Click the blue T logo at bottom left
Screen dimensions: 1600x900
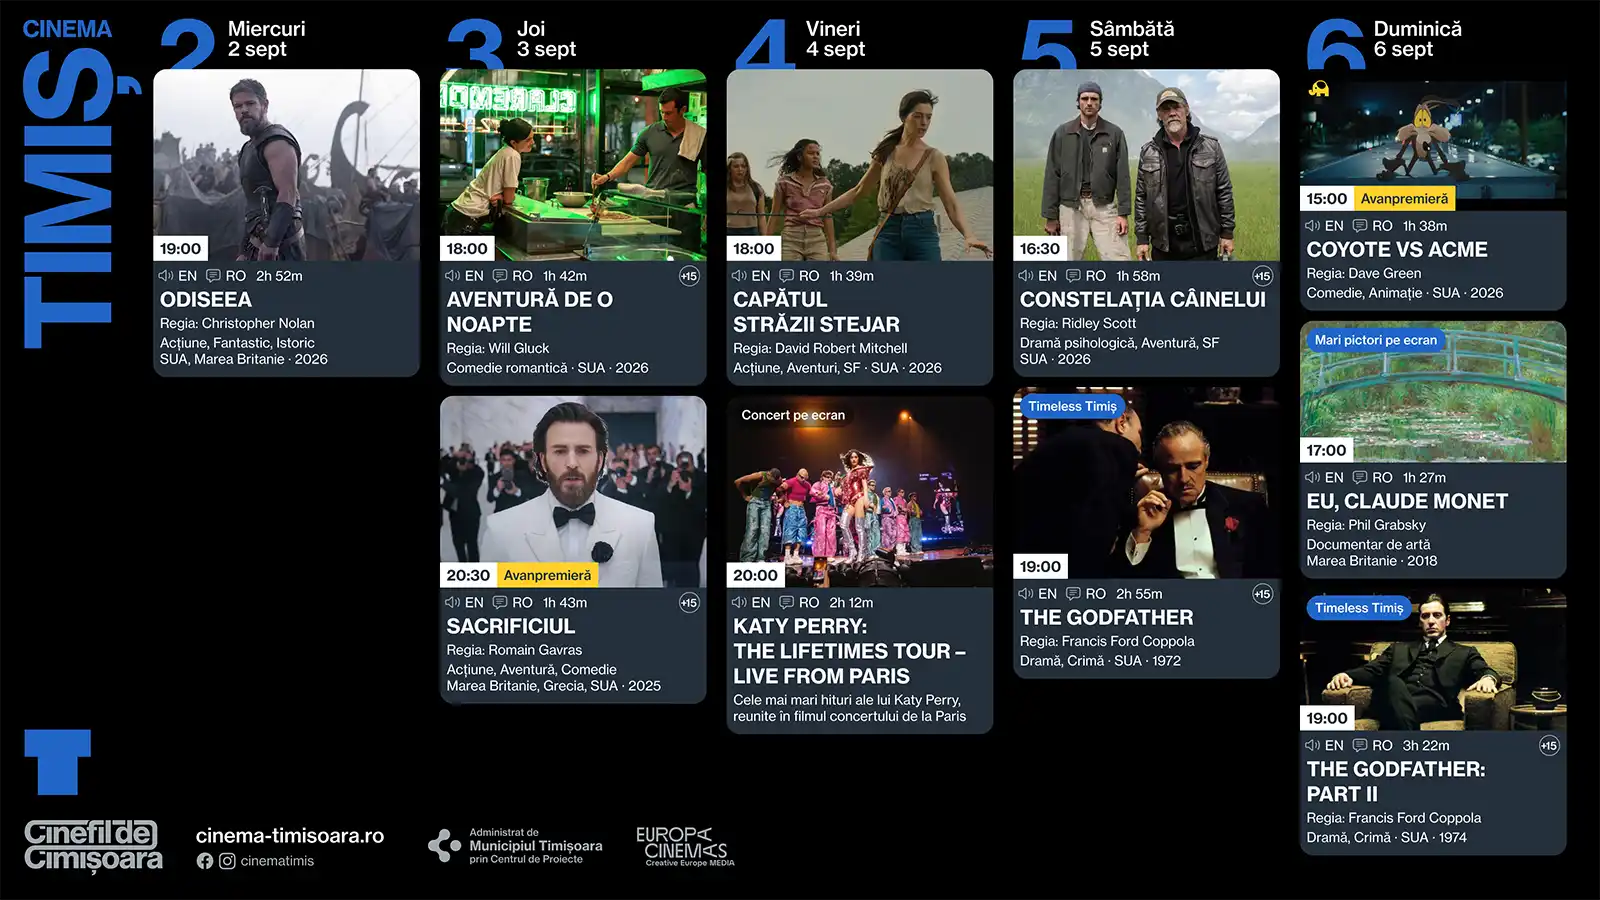click(x=57, y=762)
